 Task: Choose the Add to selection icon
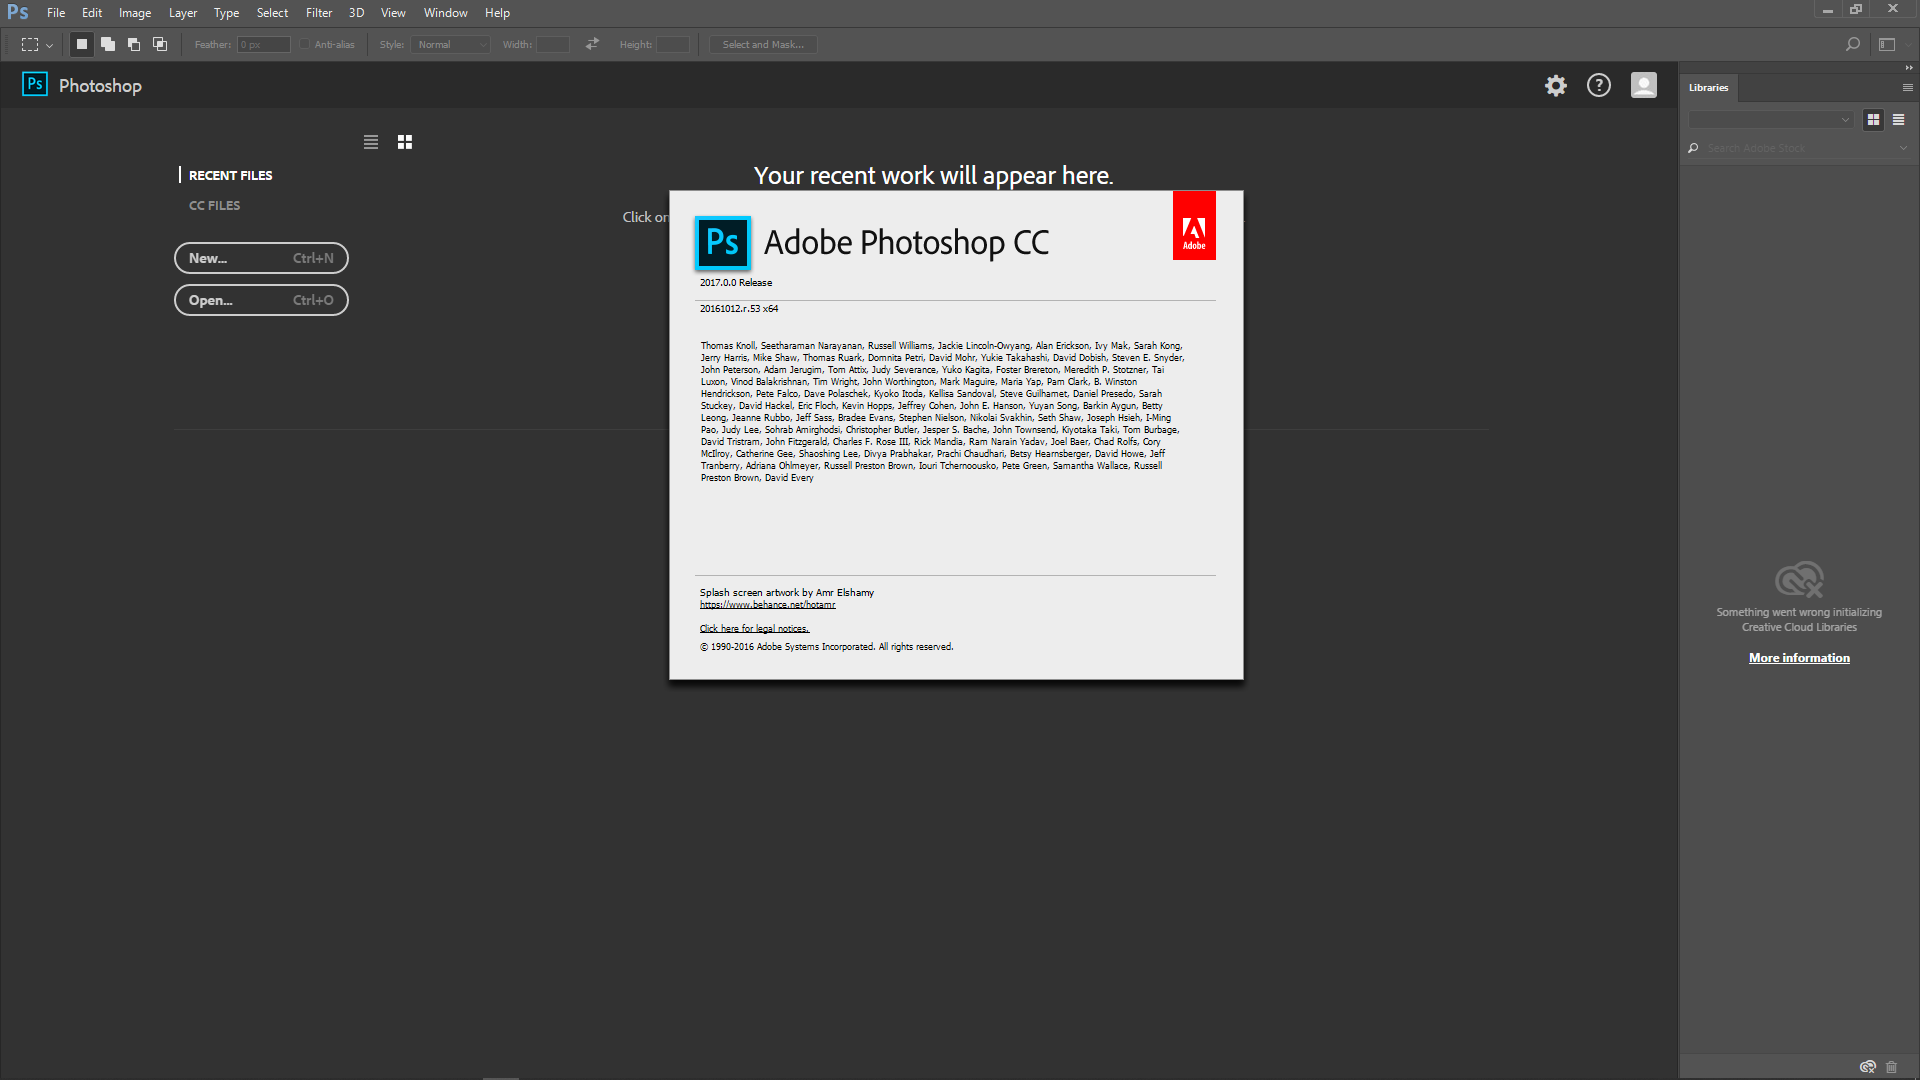click(x=108, y=45)
